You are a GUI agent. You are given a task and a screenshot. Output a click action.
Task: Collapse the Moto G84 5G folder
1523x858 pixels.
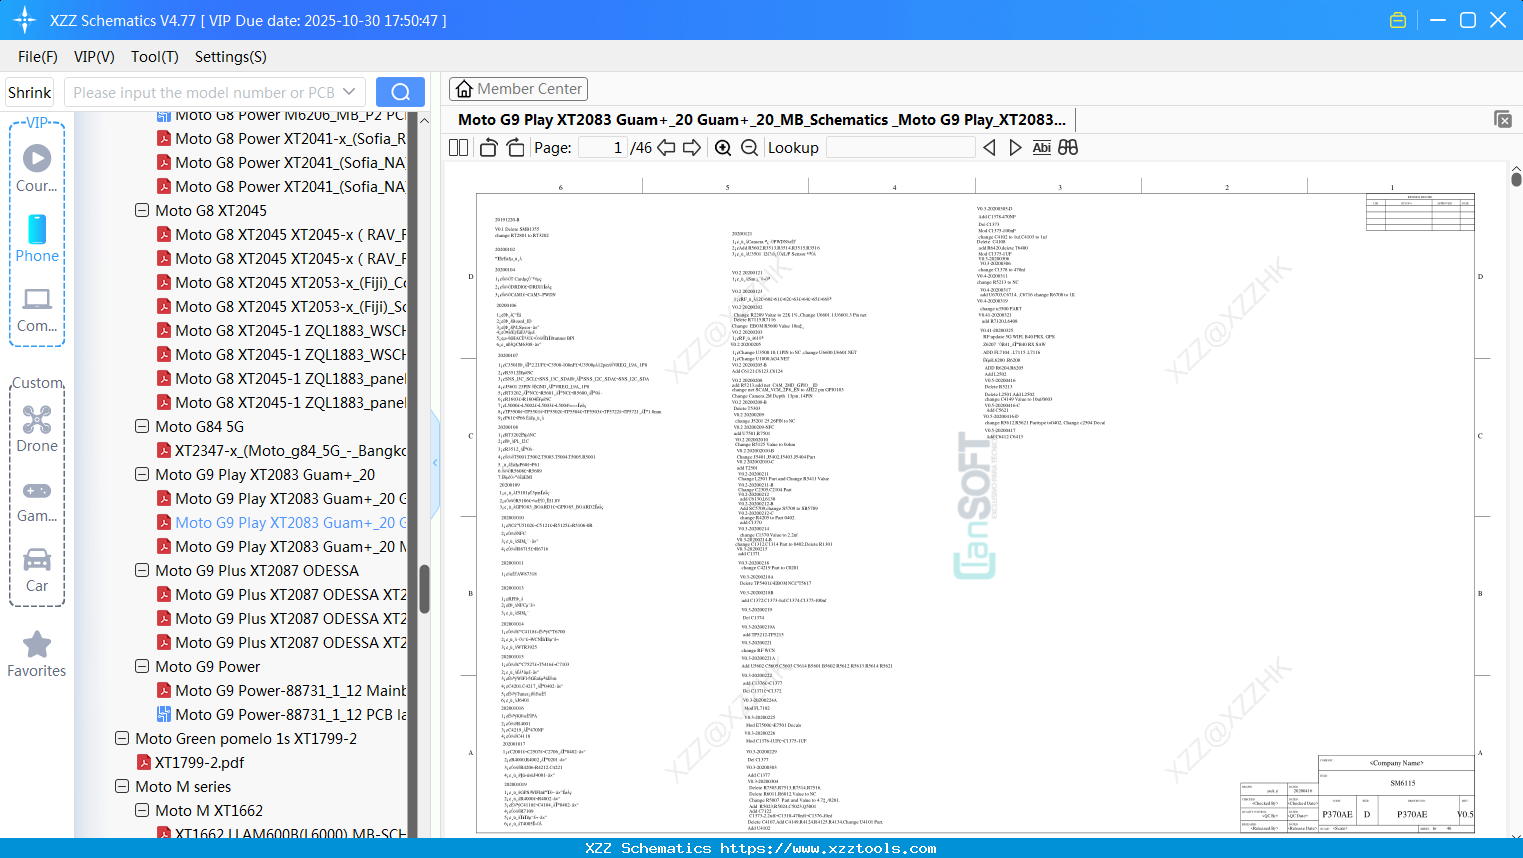(x=142, y=426)
